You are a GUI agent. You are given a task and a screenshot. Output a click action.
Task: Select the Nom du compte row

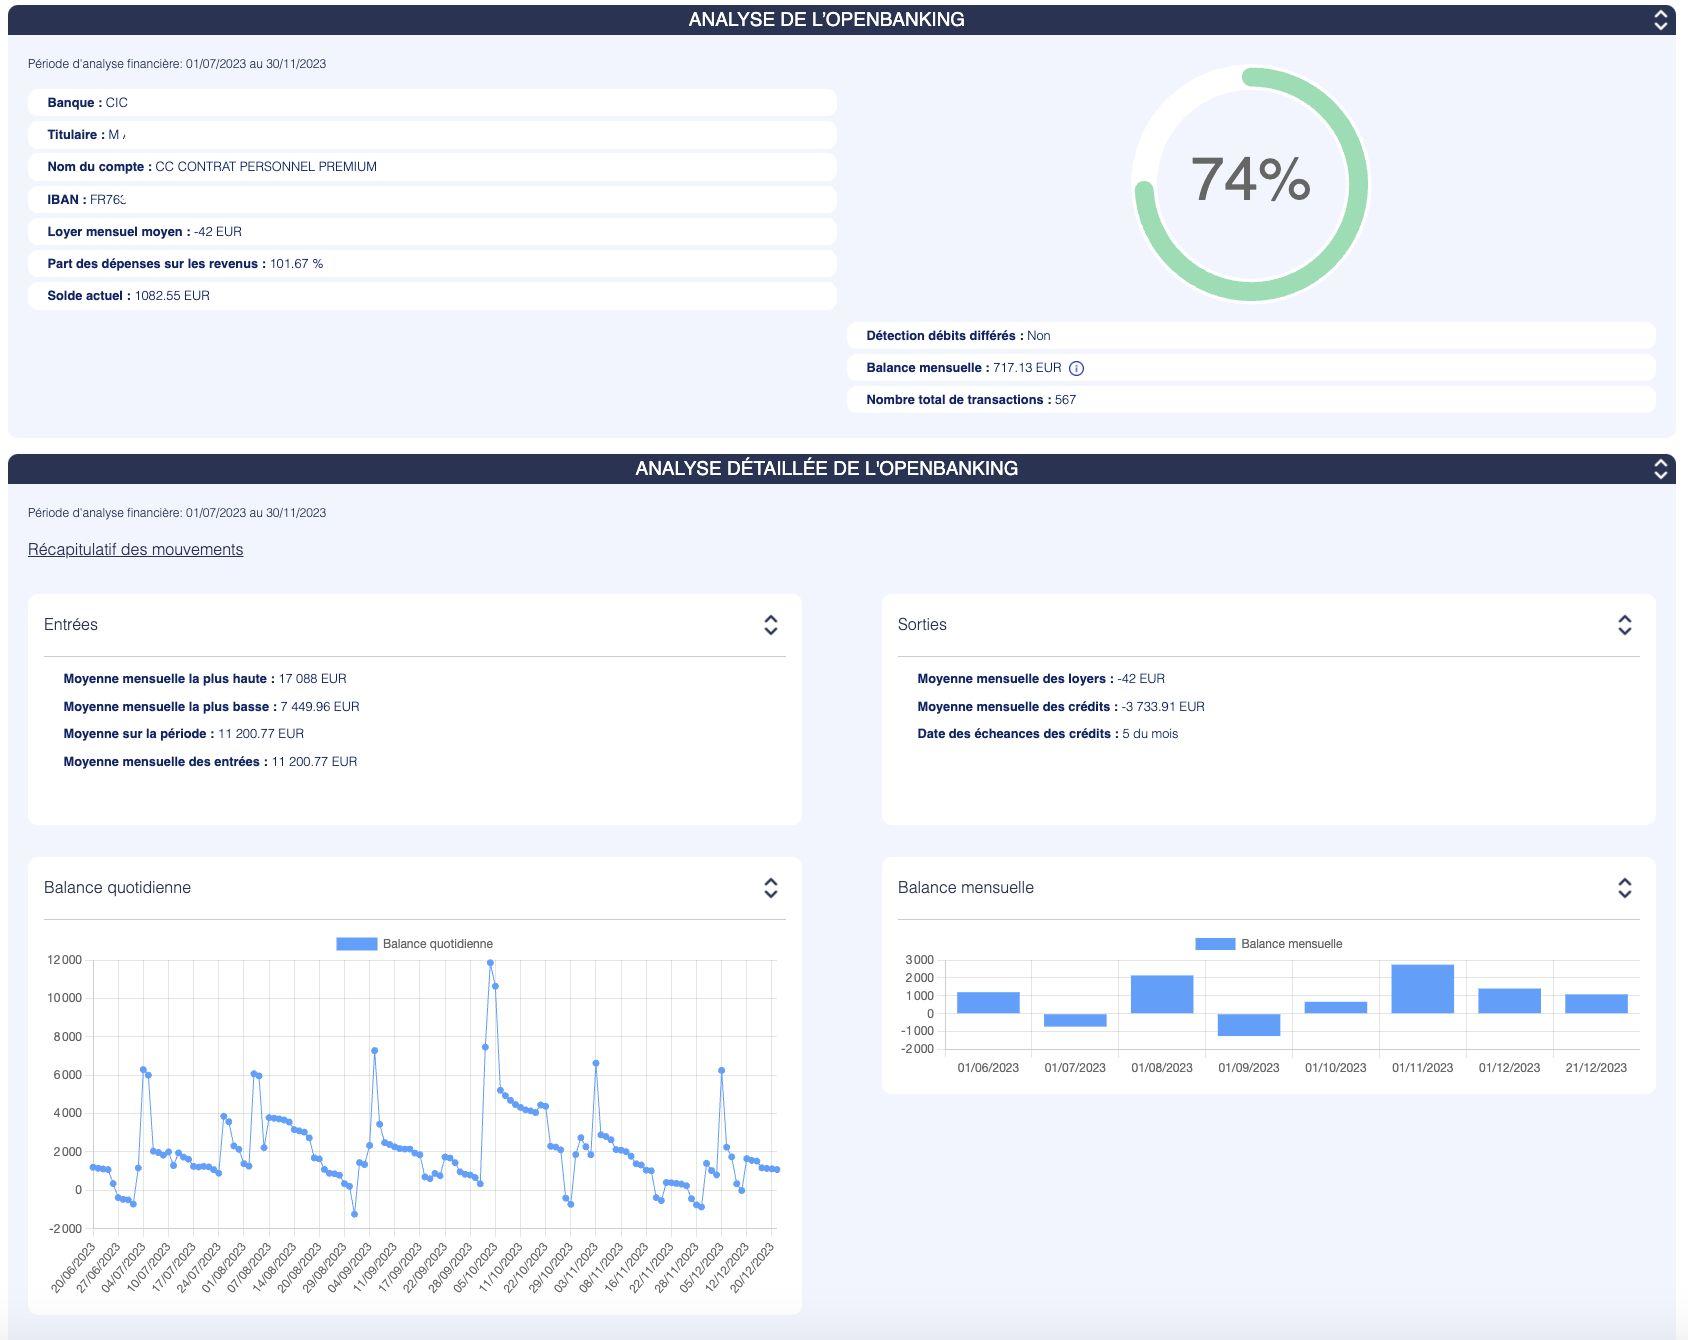pyautogui.click(x=432, y=167)
